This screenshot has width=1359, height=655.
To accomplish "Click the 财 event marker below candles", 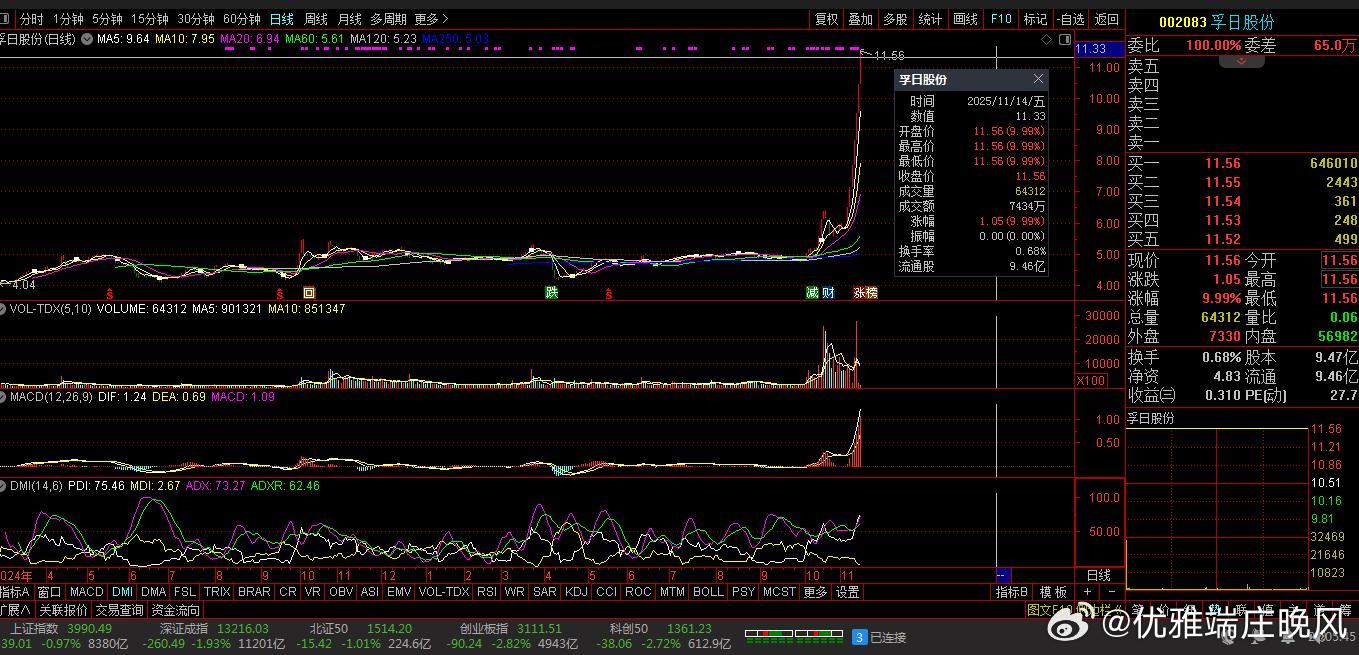I will click(828, 293).
